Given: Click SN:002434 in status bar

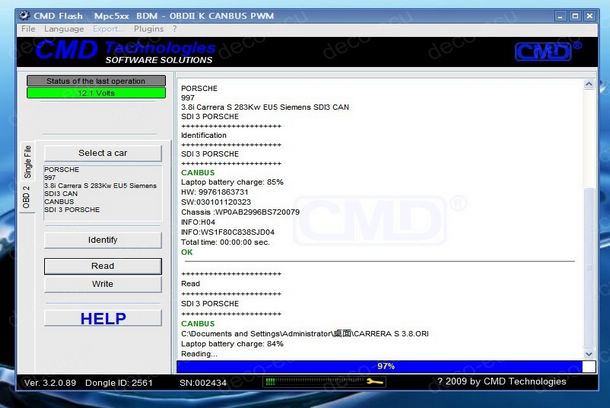Looking at the screenshot, I should (203, 383).
